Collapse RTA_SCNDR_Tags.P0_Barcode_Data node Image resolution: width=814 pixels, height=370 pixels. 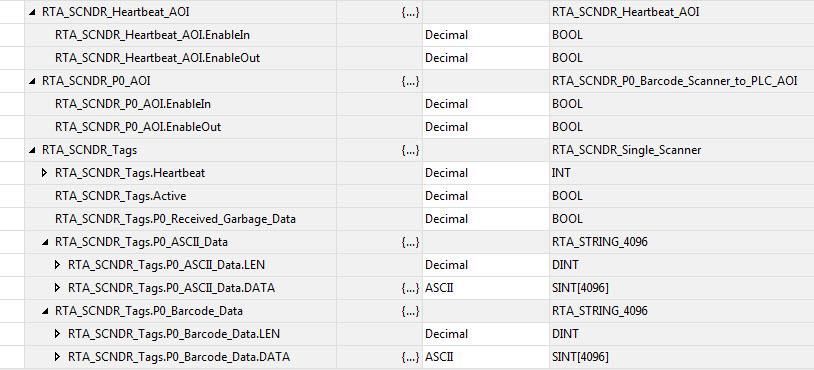point(45,311)
